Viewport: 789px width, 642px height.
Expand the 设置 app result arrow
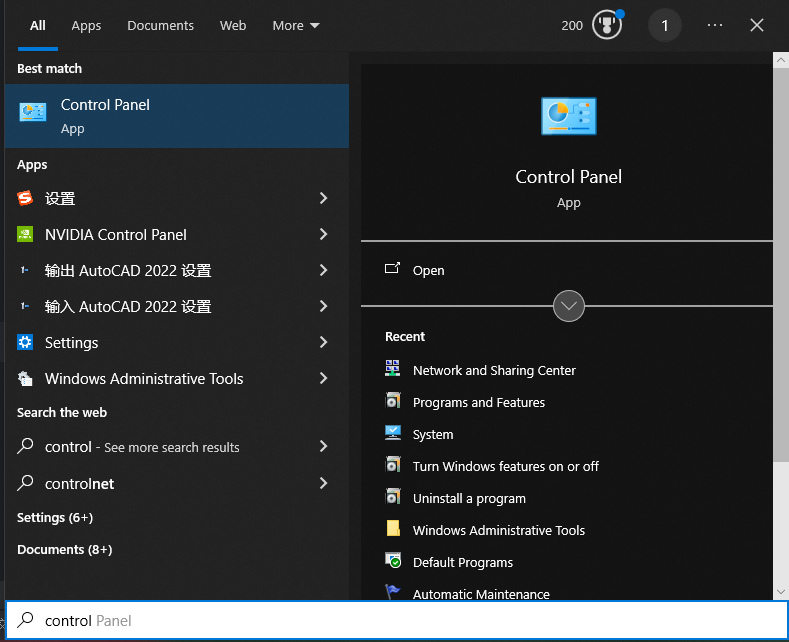click(324, 198)
